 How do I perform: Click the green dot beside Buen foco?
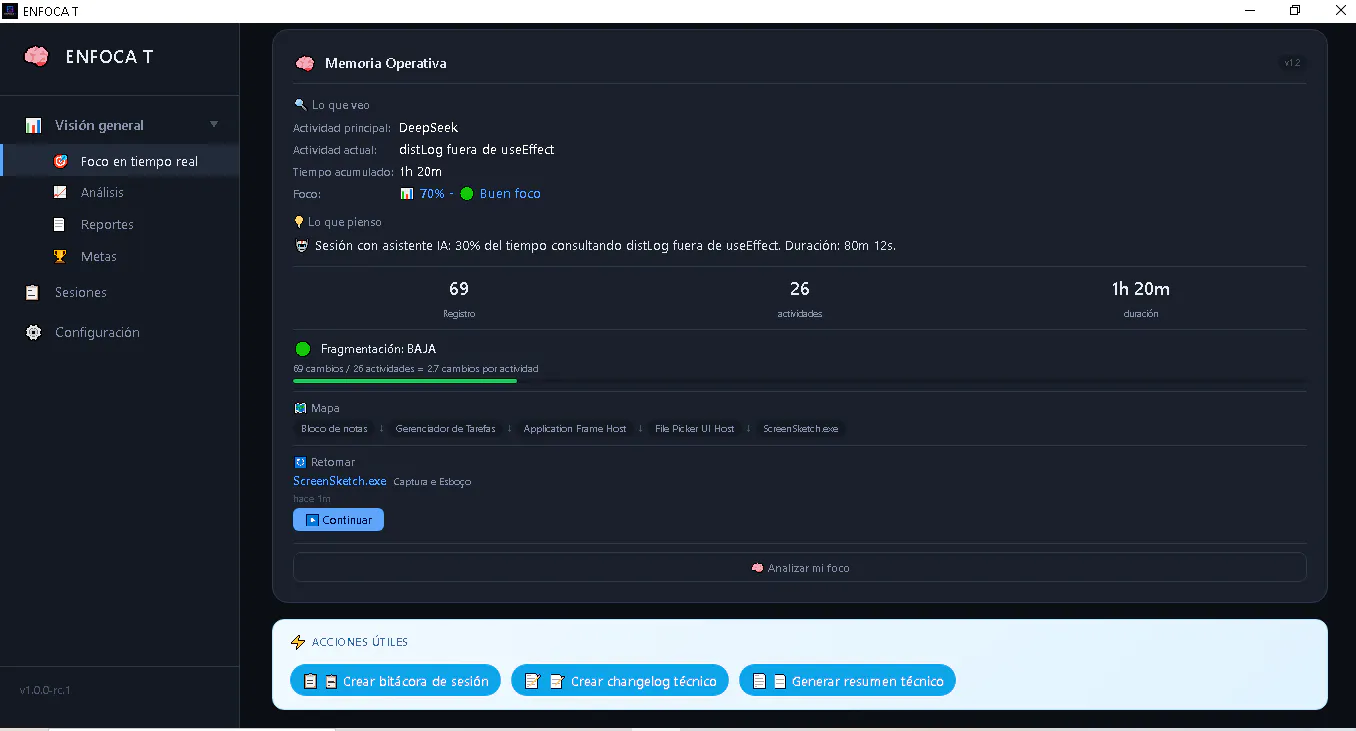[467, 193]
